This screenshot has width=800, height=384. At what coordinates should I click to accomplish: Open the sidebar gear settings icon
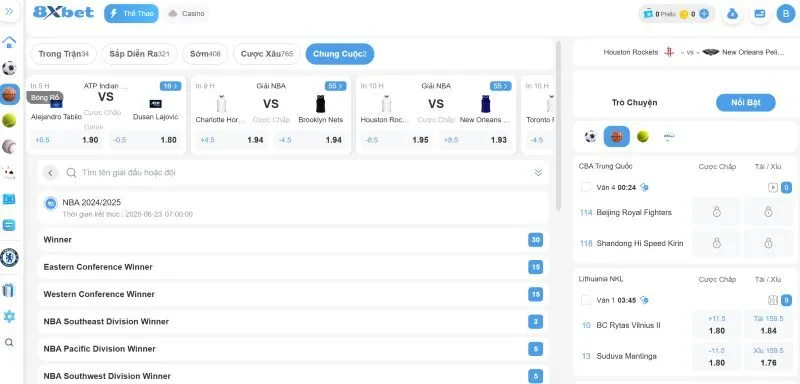pos(9,316)
